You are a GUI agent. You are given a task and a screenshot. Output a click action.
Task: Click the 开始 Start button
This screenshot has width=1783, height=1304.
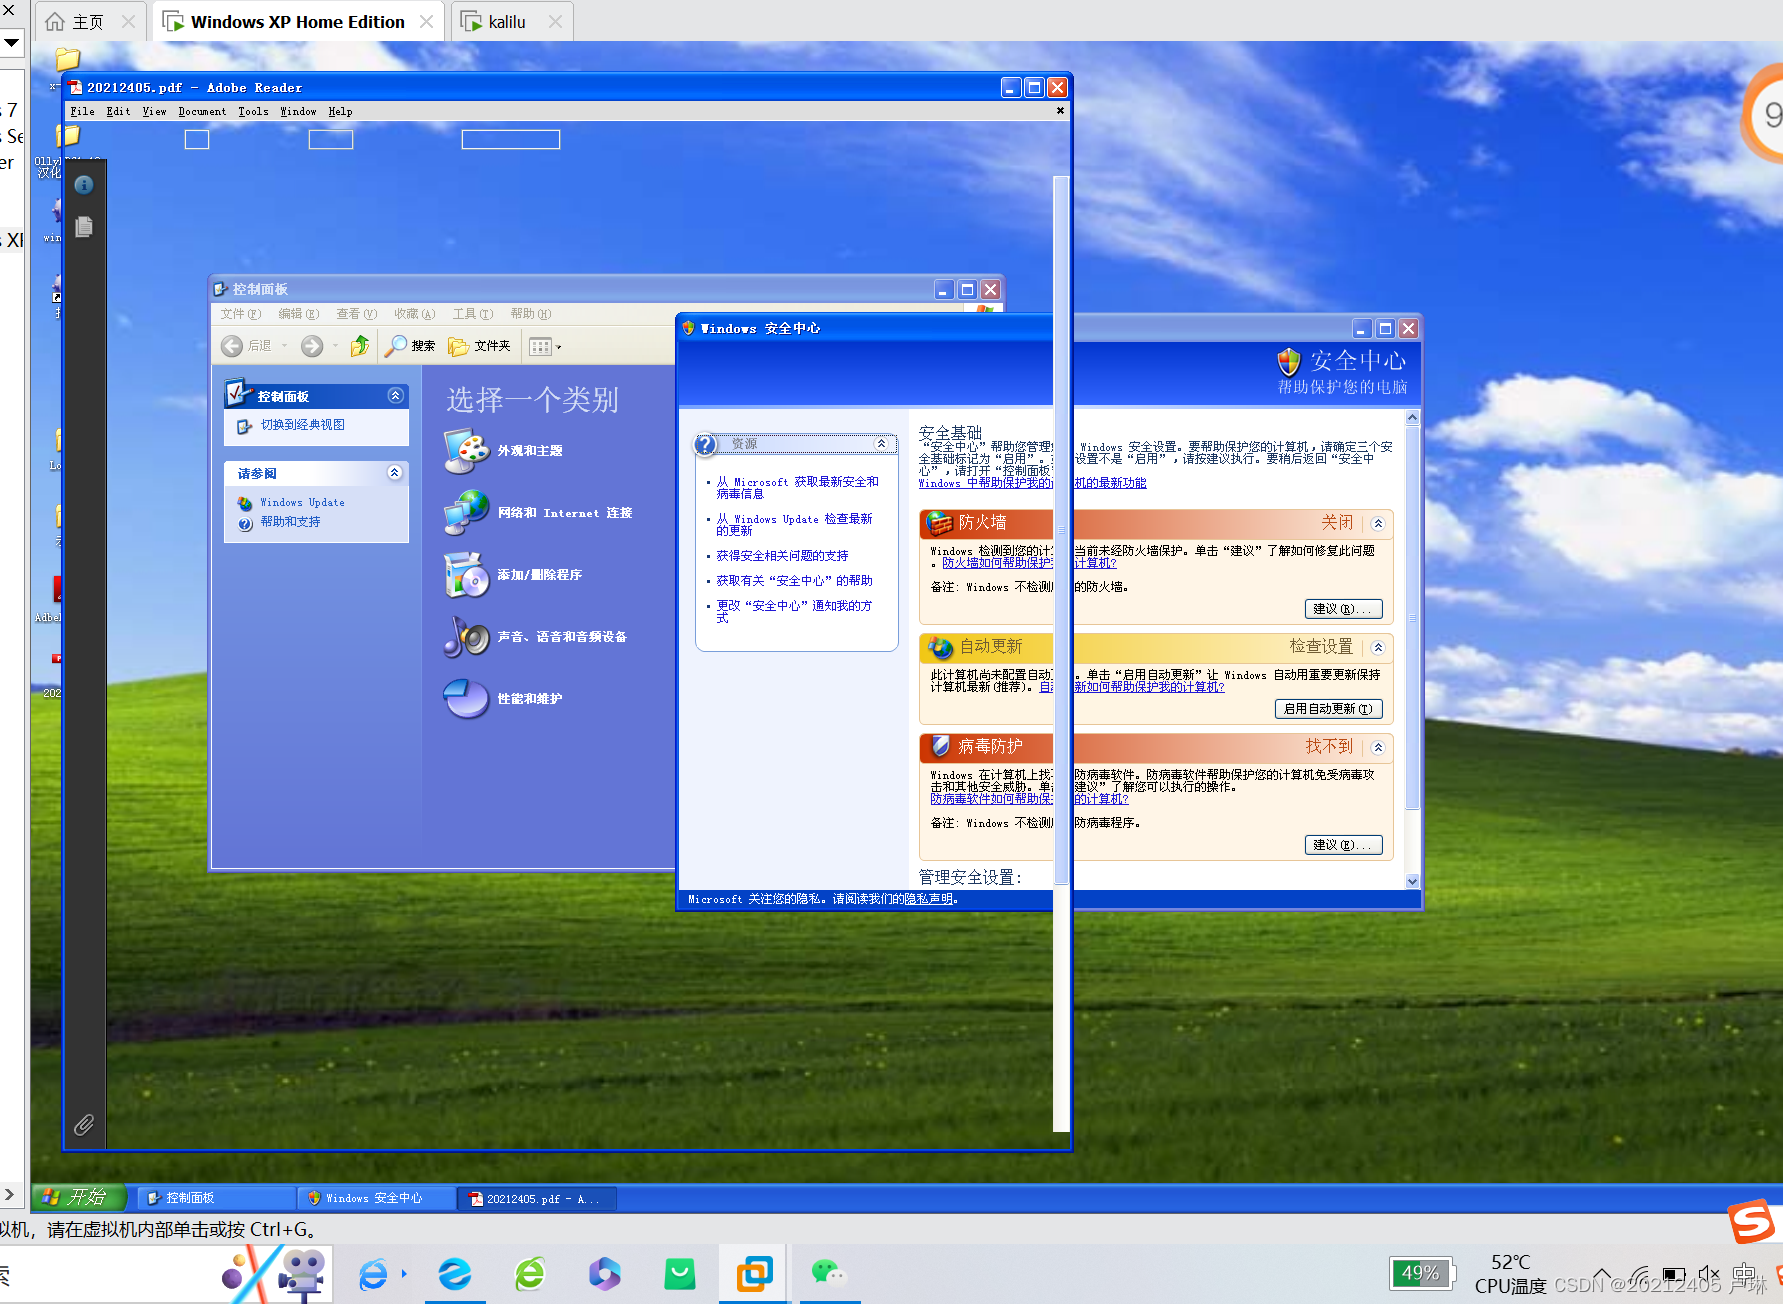78,1197
